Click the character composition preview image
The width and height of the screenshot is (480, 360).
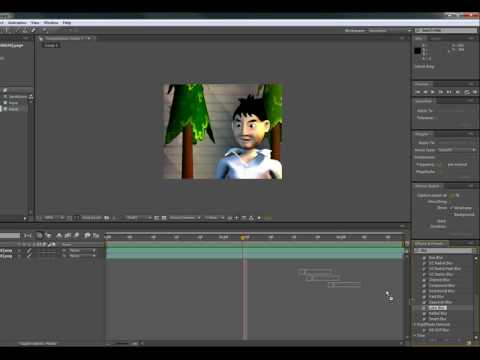(x=223, y=131)
